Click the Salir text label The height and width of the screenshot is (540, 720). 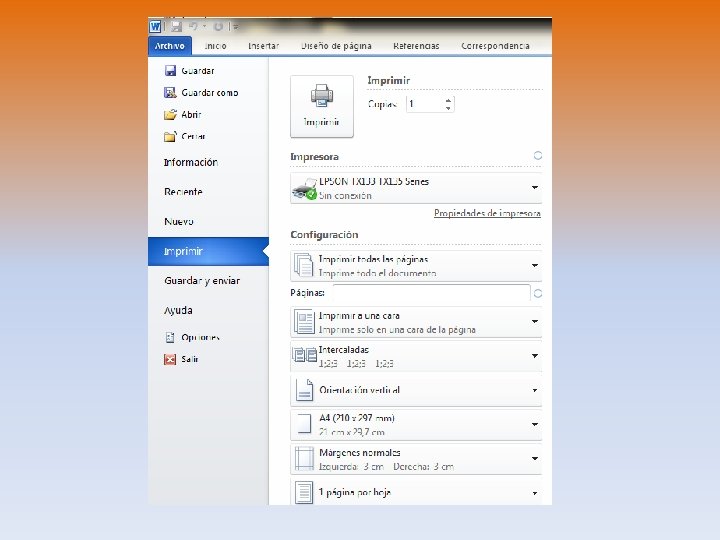(190, 359)
